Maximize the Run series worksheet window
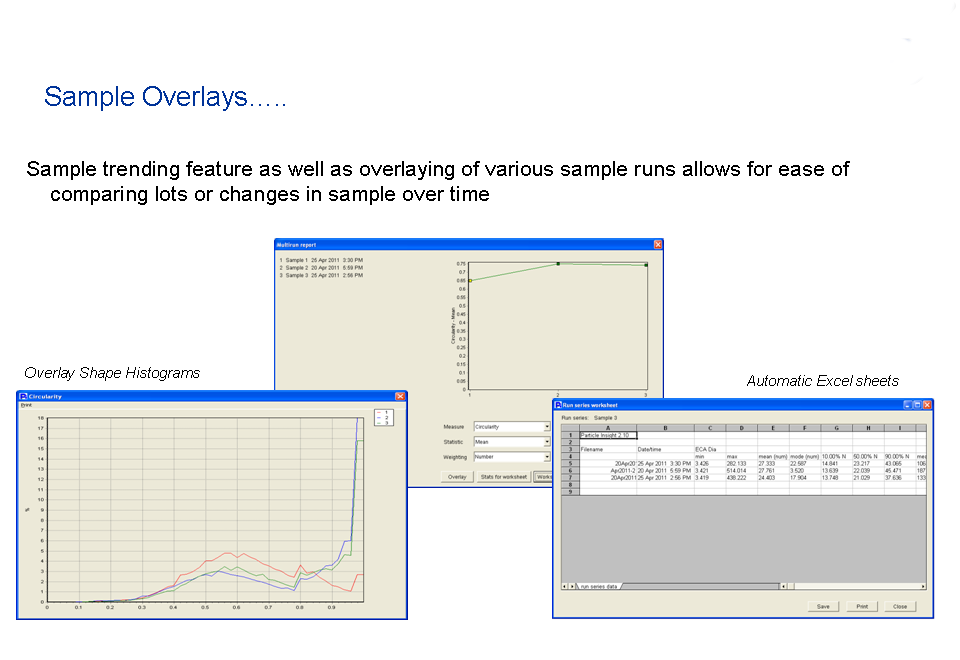This screenshot has height=660, width=960. coord(917,405)
